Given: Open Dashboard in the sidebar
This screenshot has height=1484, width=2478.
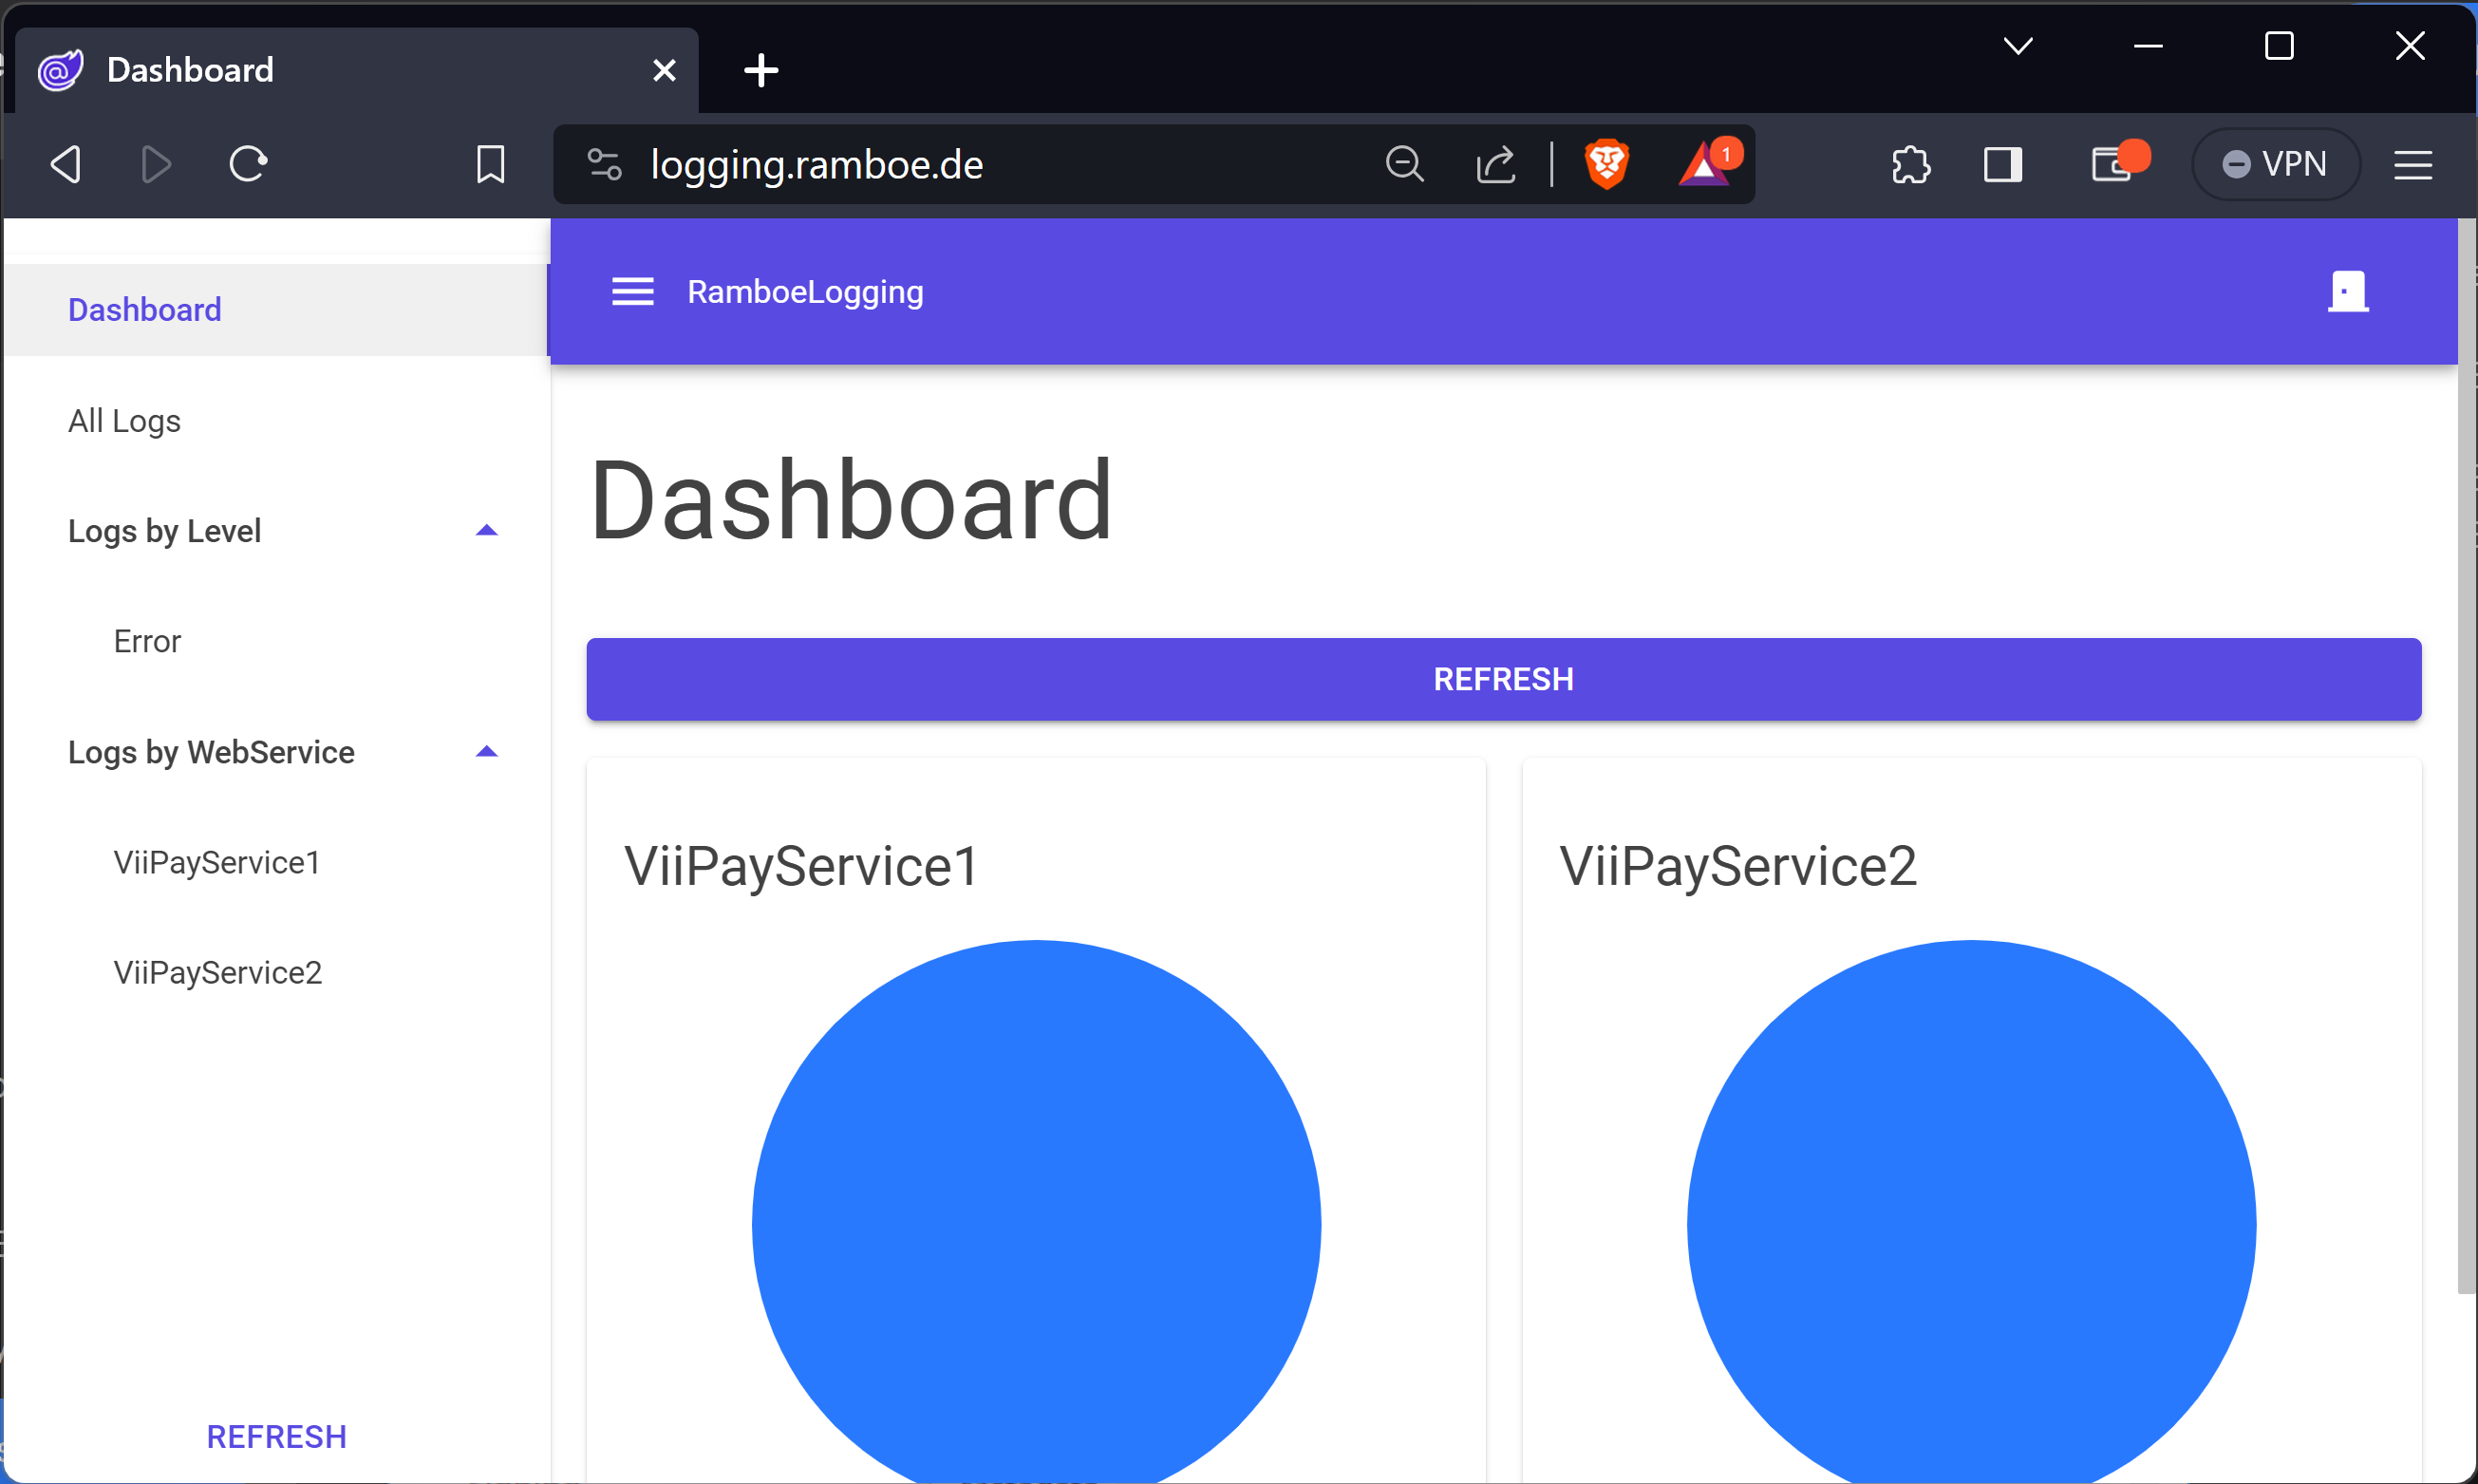Looking at the screenshot, I should (x=277, y=310).
